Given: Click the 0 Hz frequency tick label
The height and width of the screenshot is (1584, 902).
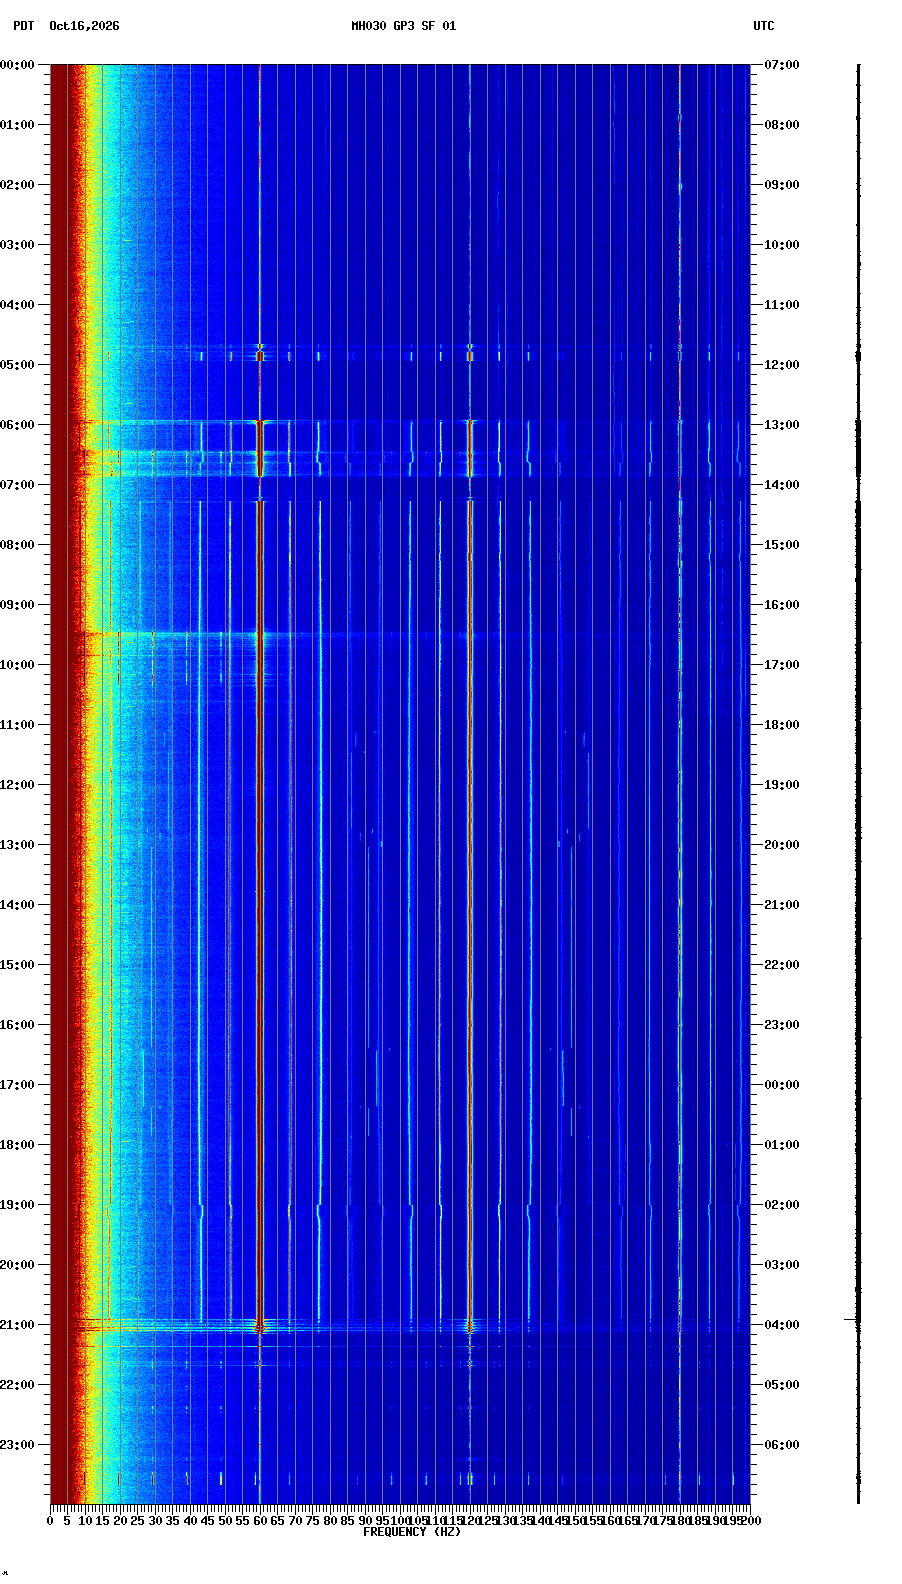Looking at the screenshot, I should point(50,1521).
